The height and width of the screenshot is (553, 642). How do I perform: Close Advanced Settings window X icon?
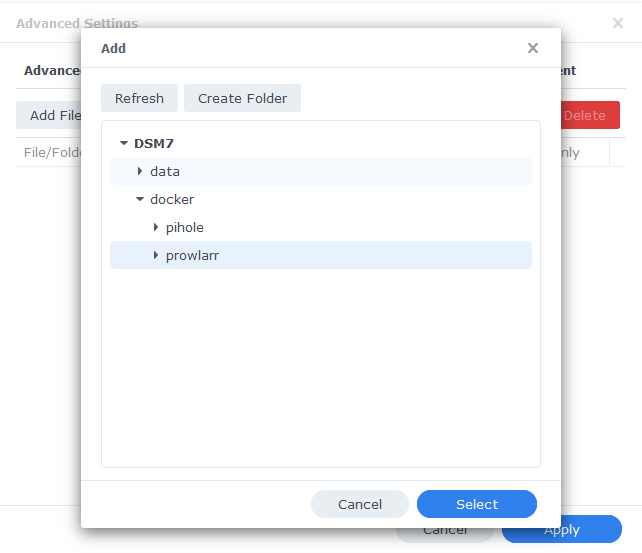click(x=618, y=23)
